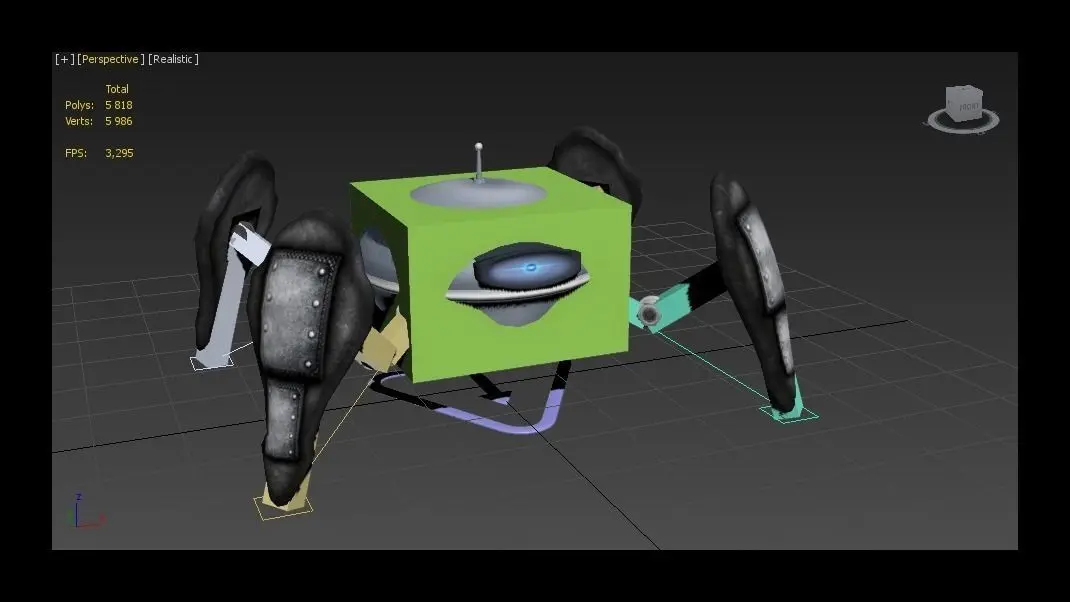Open the [+] viewport general menu
The image size is (1070, 602).
point(65,59)
